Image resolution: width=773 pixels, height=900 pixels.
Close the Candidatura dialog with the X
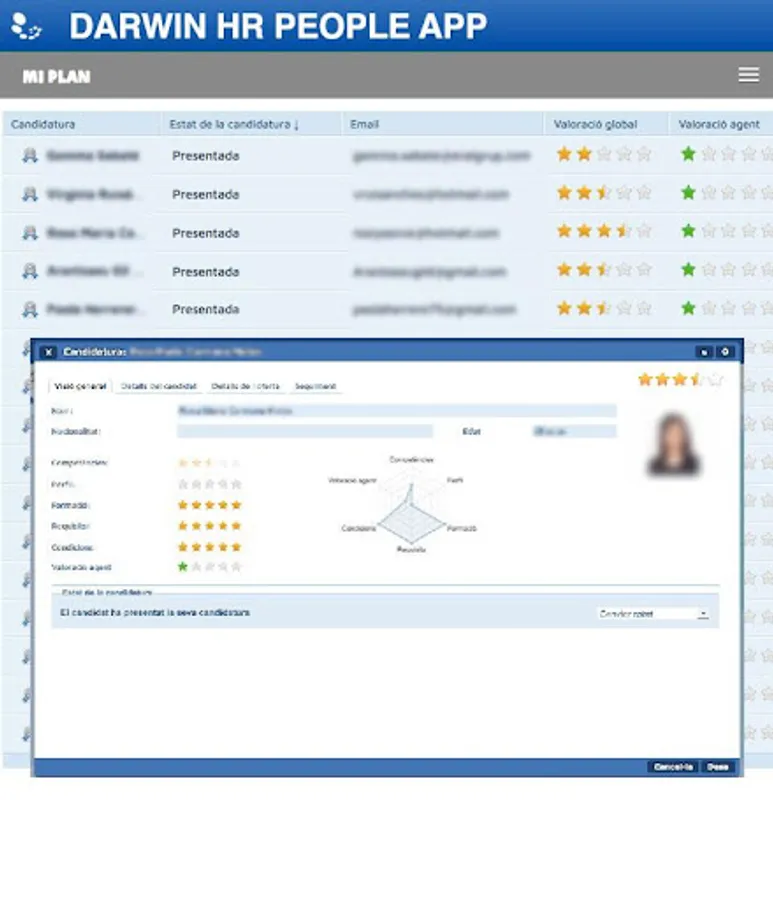pyautogui.click(x=49, y=352)
